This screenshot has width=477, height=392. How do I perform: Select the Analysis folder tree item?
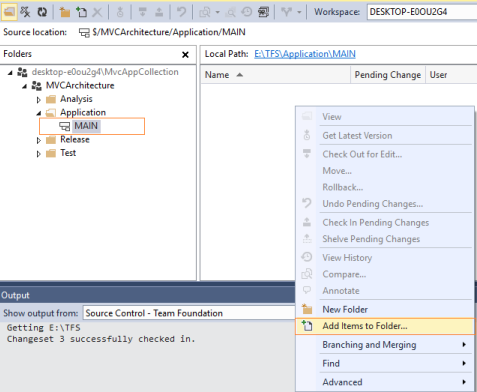76,99
